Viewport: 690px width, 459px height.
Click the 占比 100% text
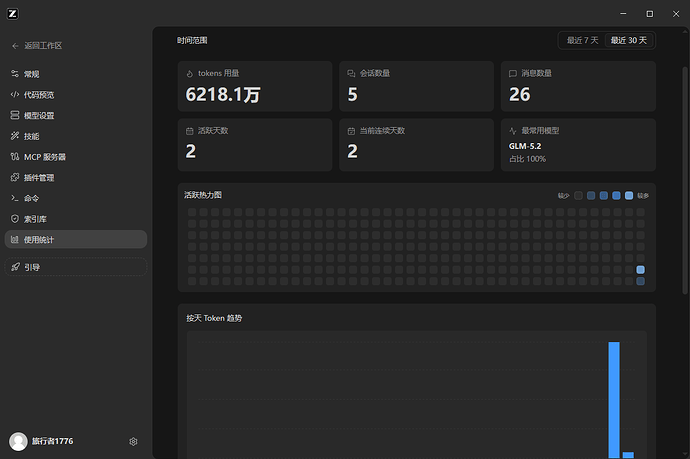527,159
